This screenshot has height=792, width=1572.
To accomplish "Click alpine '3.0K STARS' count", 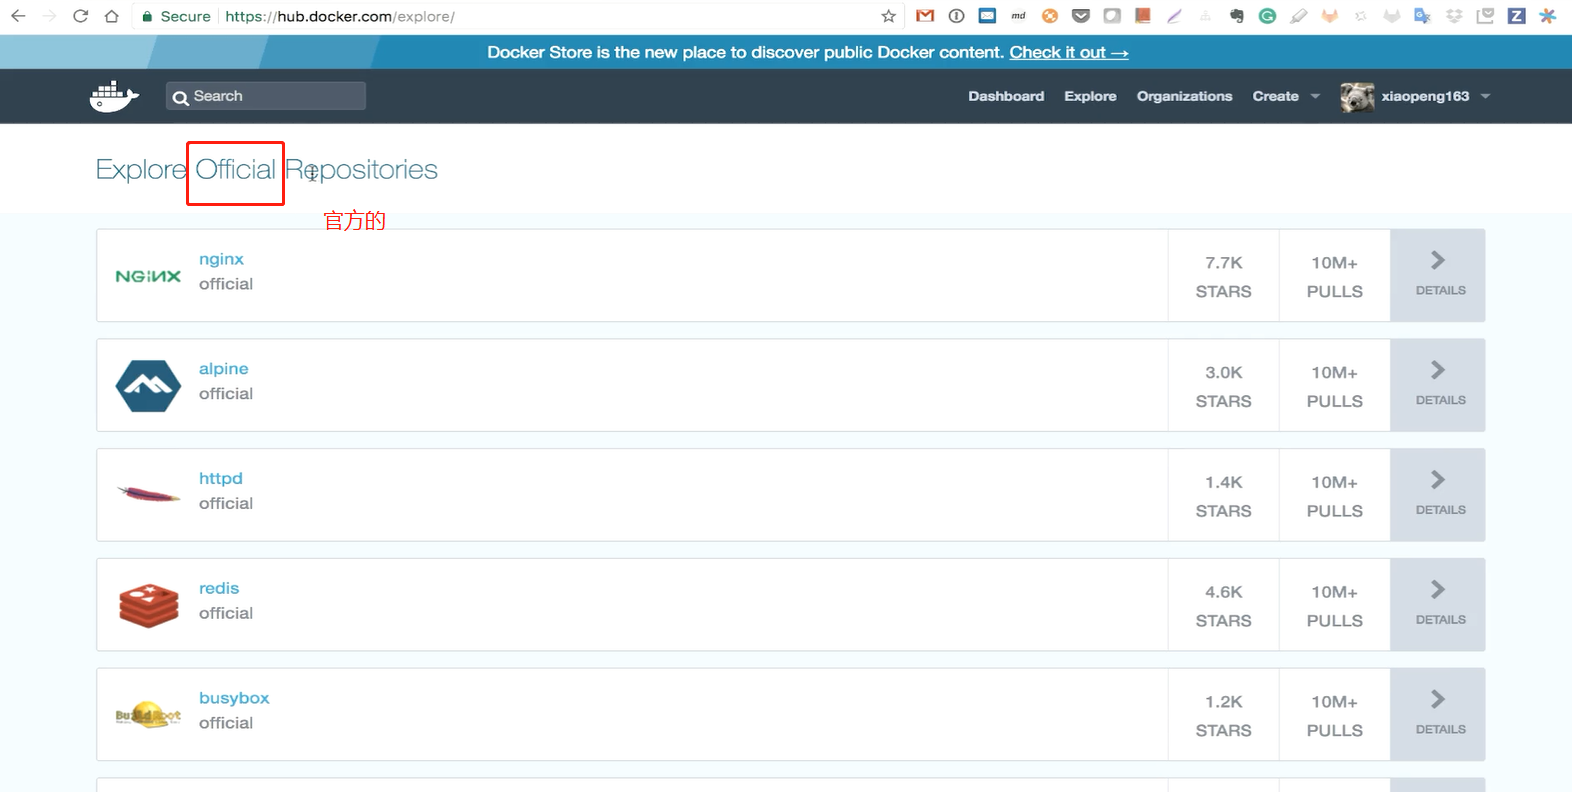I will point(1223,386).
